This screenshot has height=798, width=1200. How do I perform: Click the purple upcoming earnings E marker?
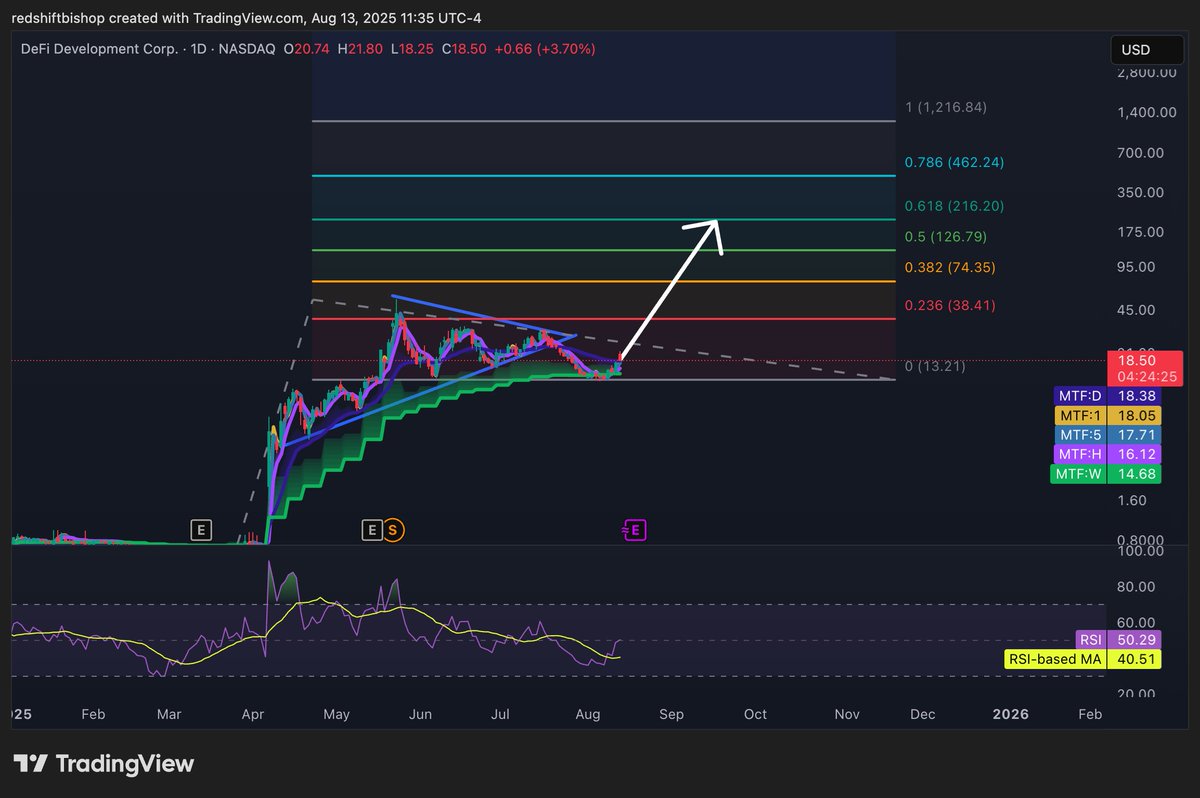(x=634, y=529)
